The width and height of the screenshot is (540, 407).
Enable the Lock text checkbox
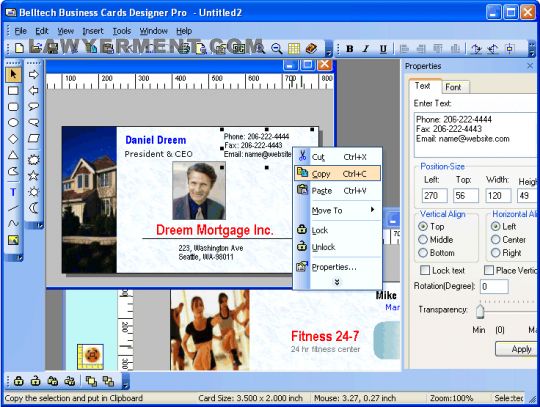pyautogui.click(x=425, y=270)
